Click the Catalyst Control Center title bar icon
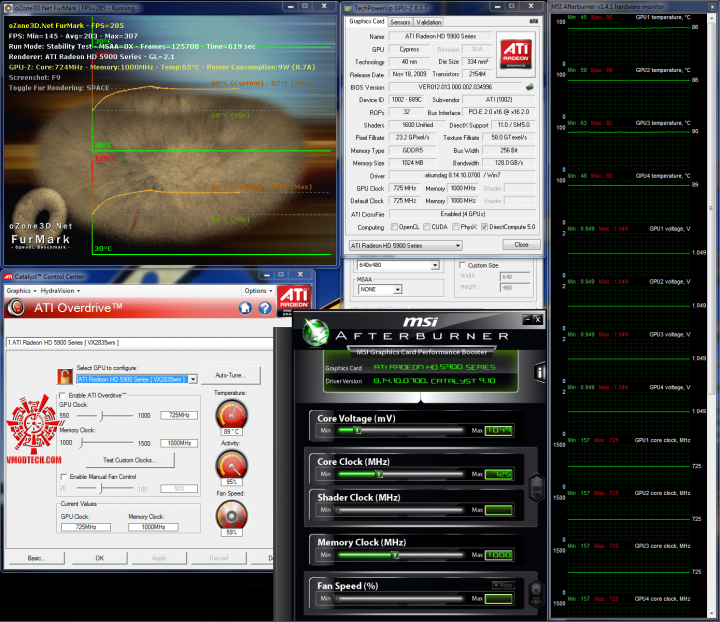Viewport: 720px width, 622px height. coord(8,277)
